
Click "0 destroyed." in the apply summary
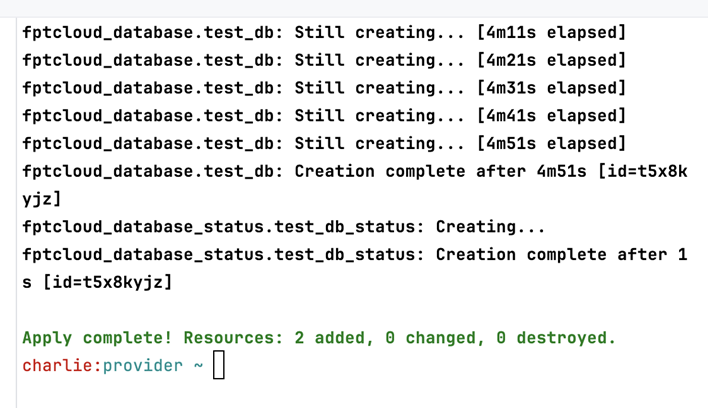point(556,338)
